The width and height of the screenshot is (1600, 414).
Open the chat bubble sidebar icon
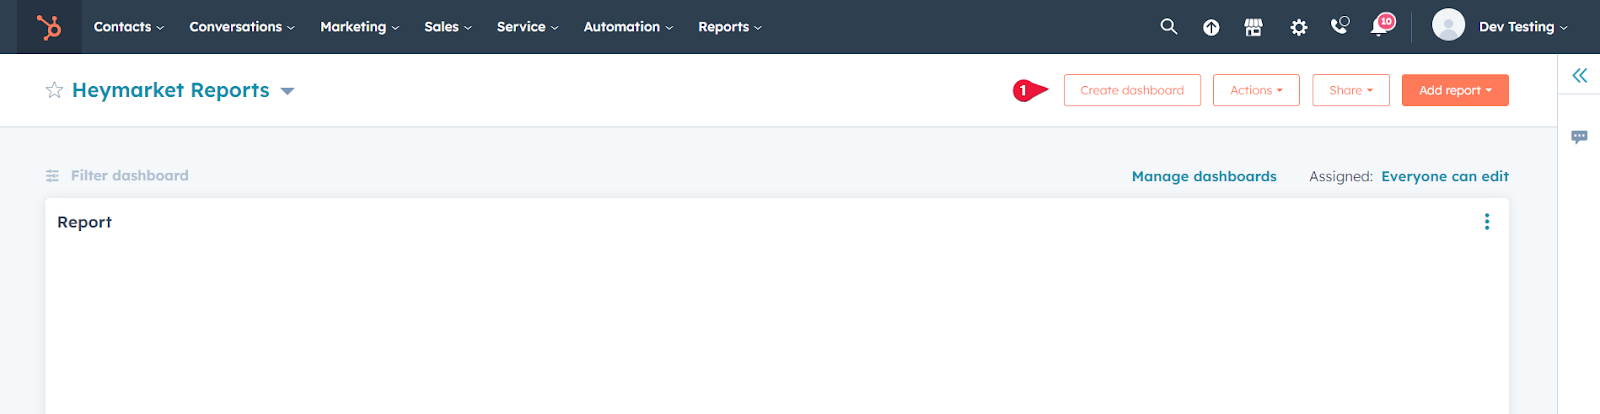coord(1579,137)
